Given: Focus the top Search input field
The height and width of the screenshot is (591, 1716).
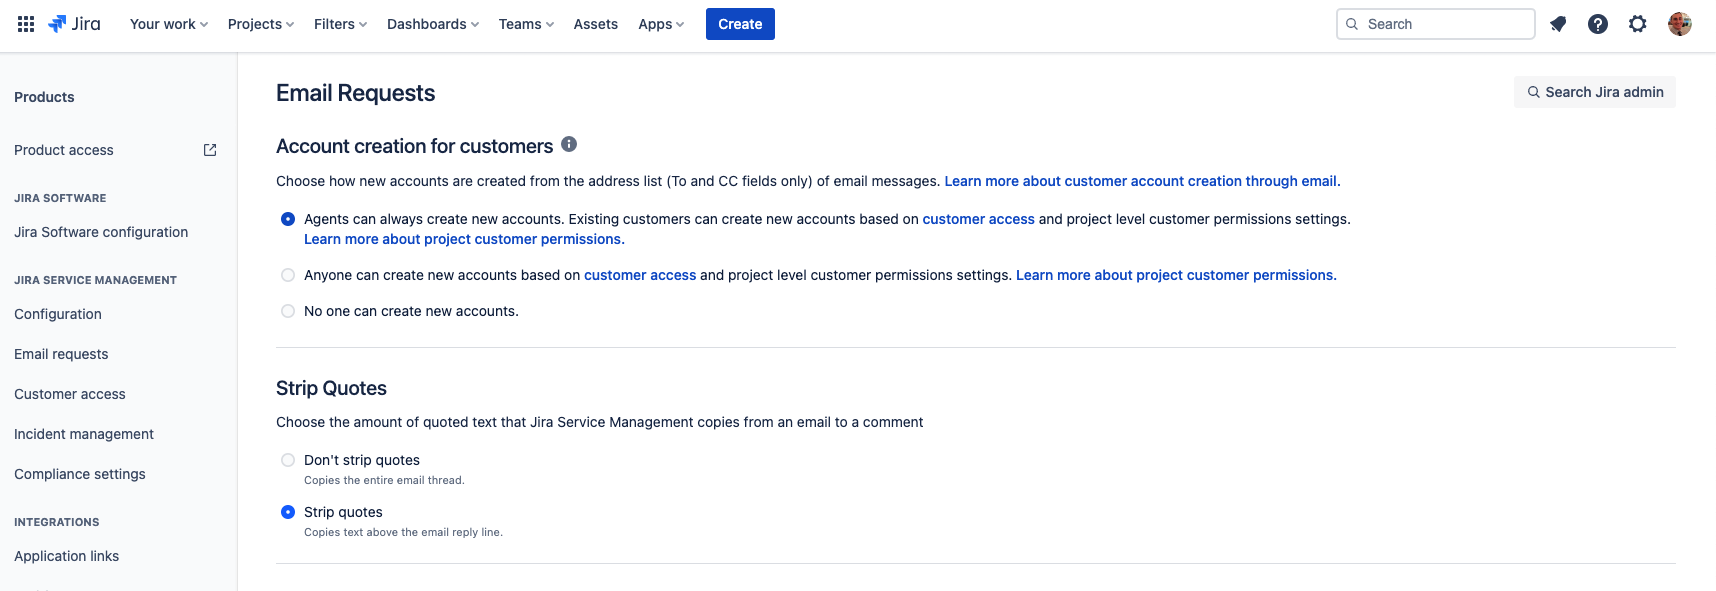Looking at the screenshot, I should (x=1436, y=24).
